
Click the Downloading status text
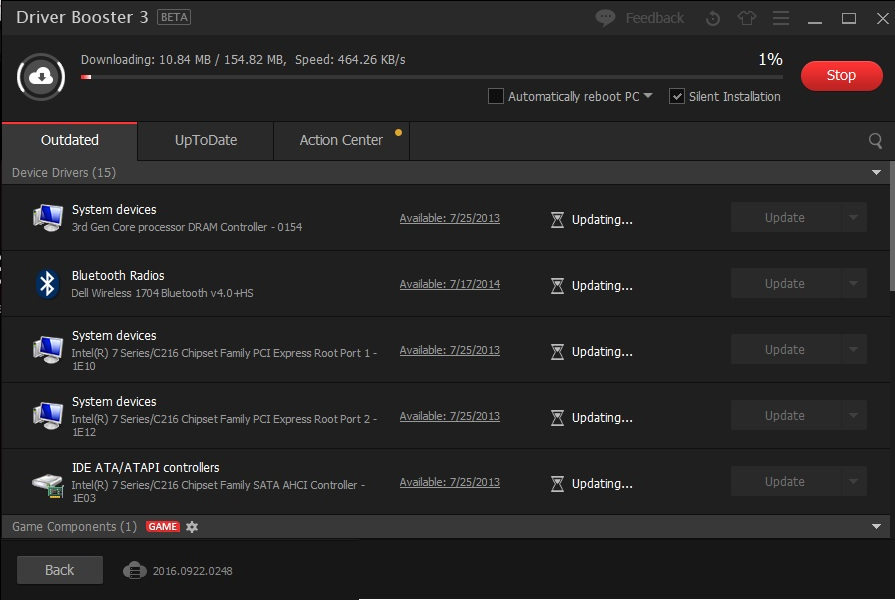pyautogui.click(x=243, y=59)
